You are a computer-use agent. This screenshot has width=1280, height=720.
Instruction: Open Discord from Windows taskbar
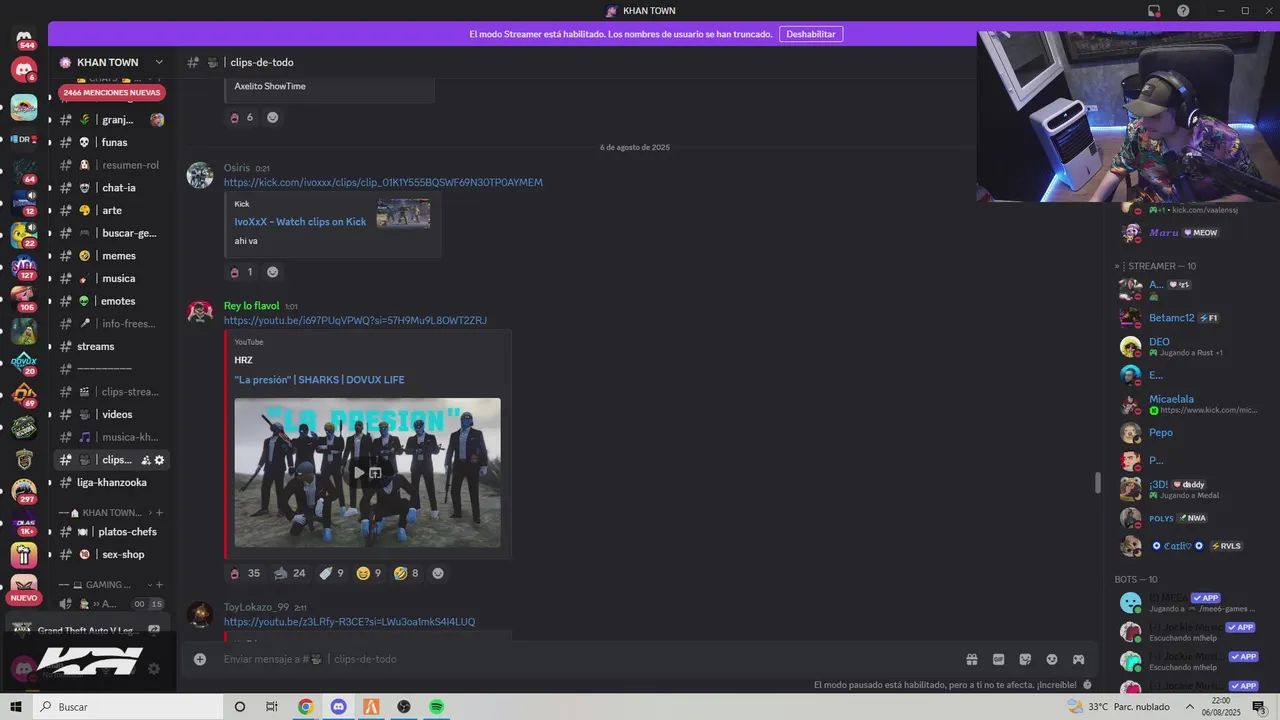(x=338, y=707)
